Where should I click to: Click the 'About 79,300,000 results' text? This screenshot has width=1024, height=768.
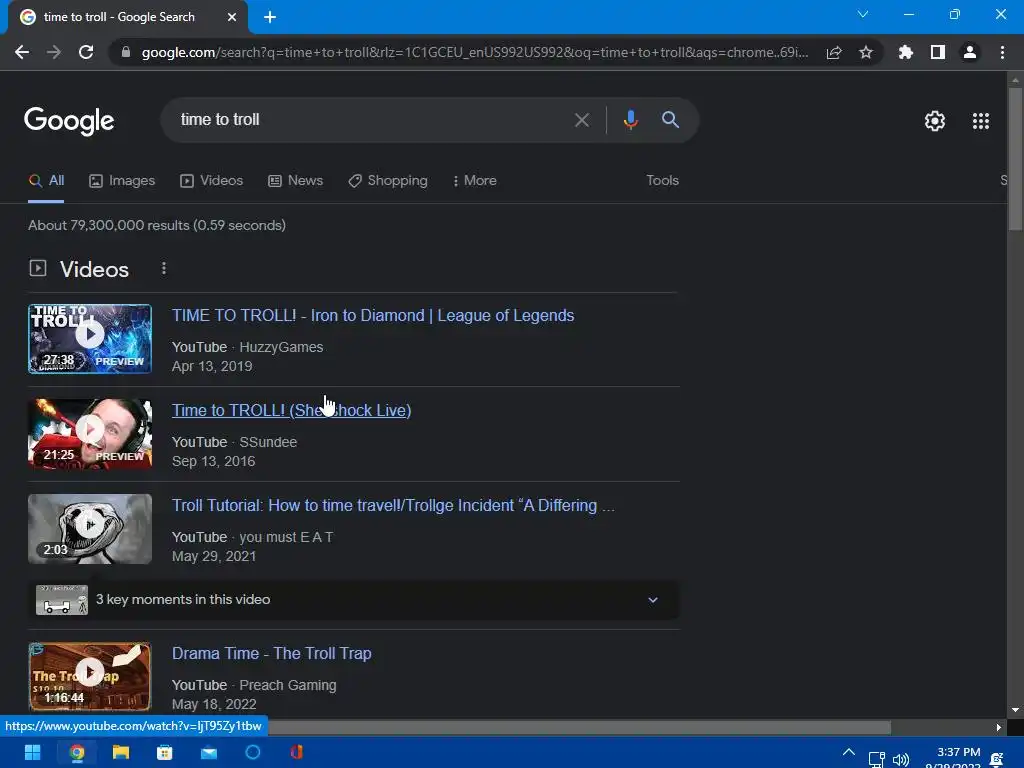(x=157, y=225)
